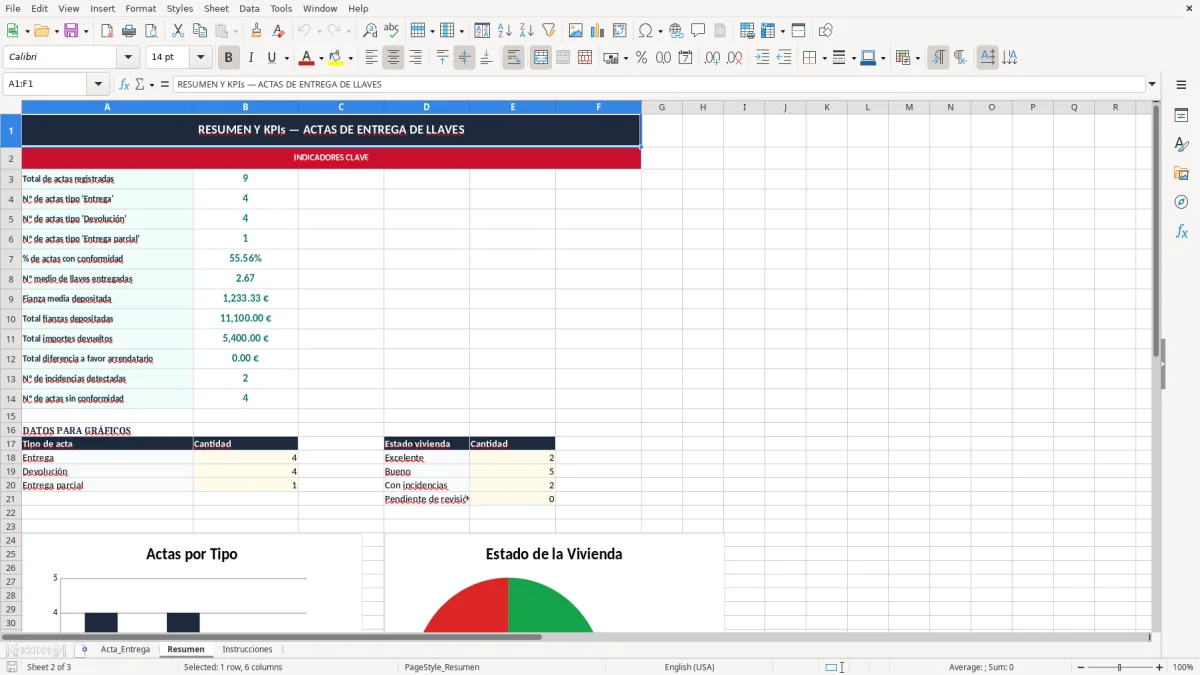Click the Print icon
Viewport: 1200px width, 675px height.
[x=129, y=31]
